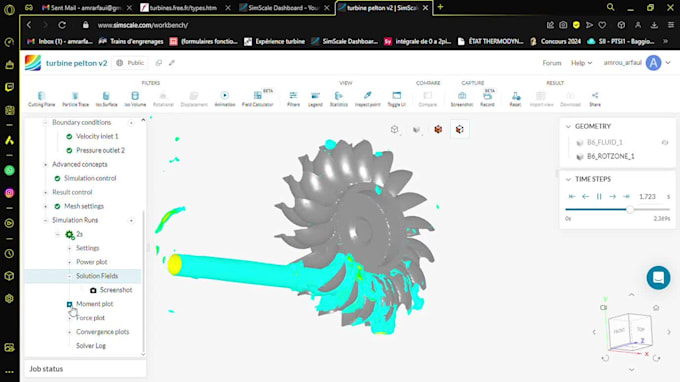Start the Record capture tool
This screenshot has width=680, height=382.
point(487,99)
